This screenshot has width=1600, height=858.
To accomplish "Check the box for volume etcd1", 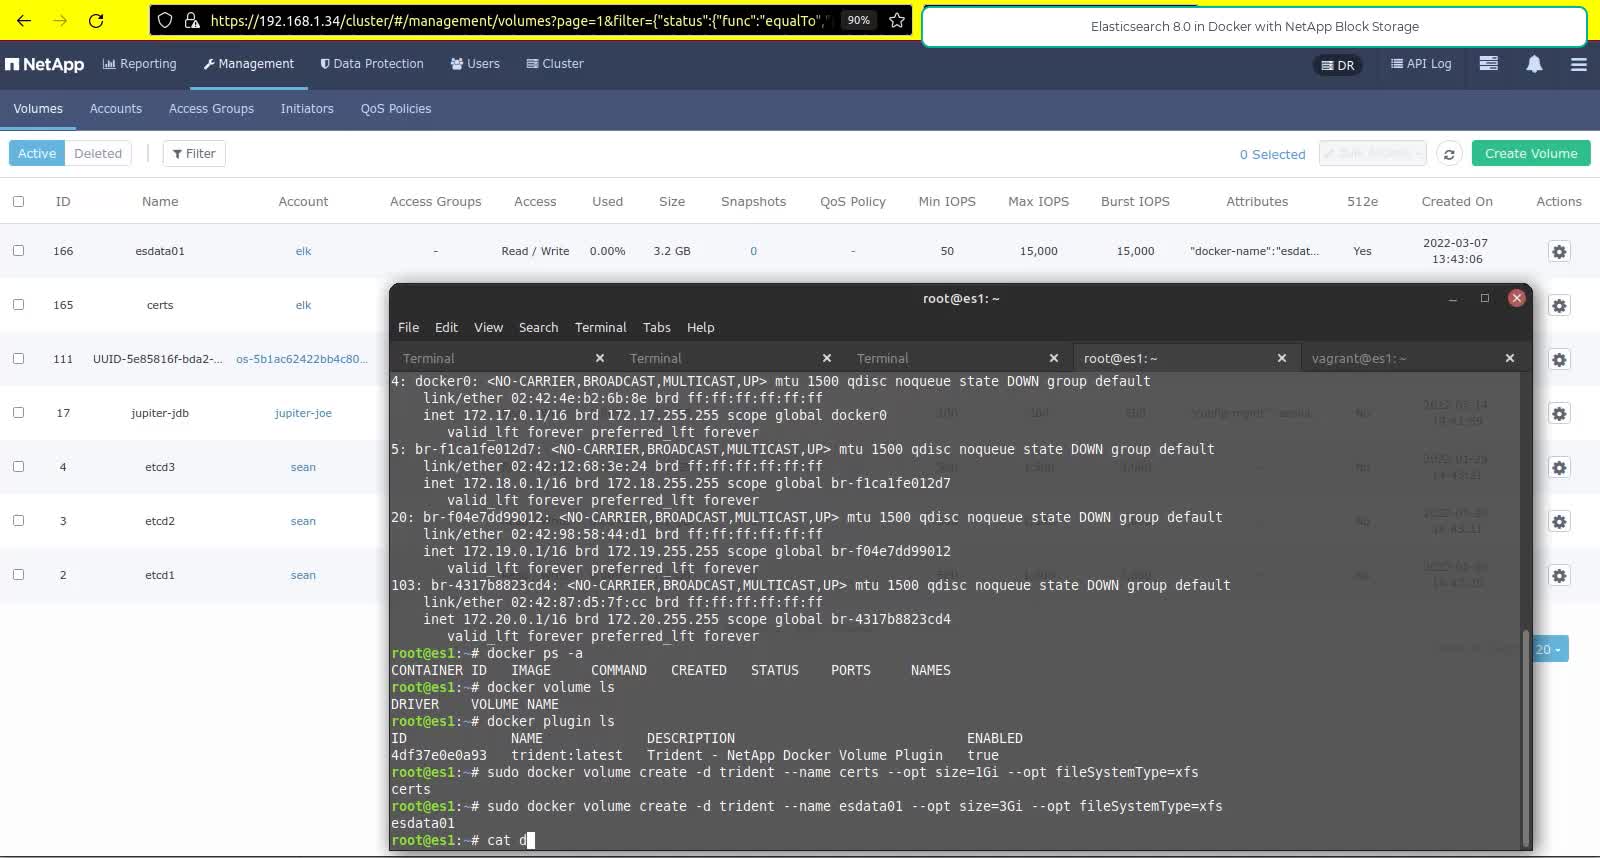I will 18,574.
